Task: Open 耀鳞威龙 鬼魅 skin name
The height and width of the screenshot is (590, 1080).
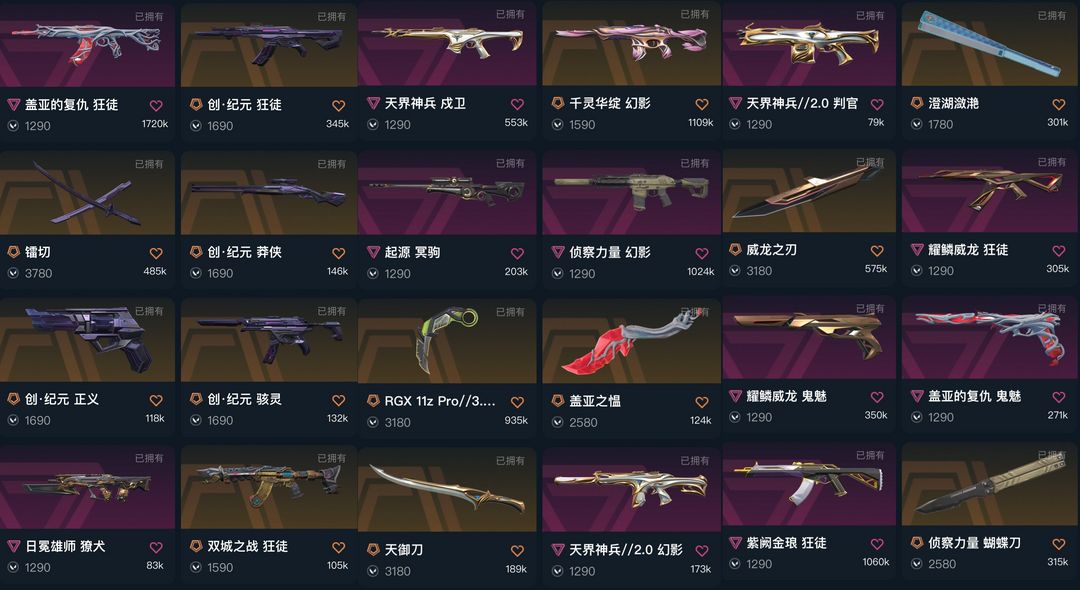Action: tap(787, 396)
